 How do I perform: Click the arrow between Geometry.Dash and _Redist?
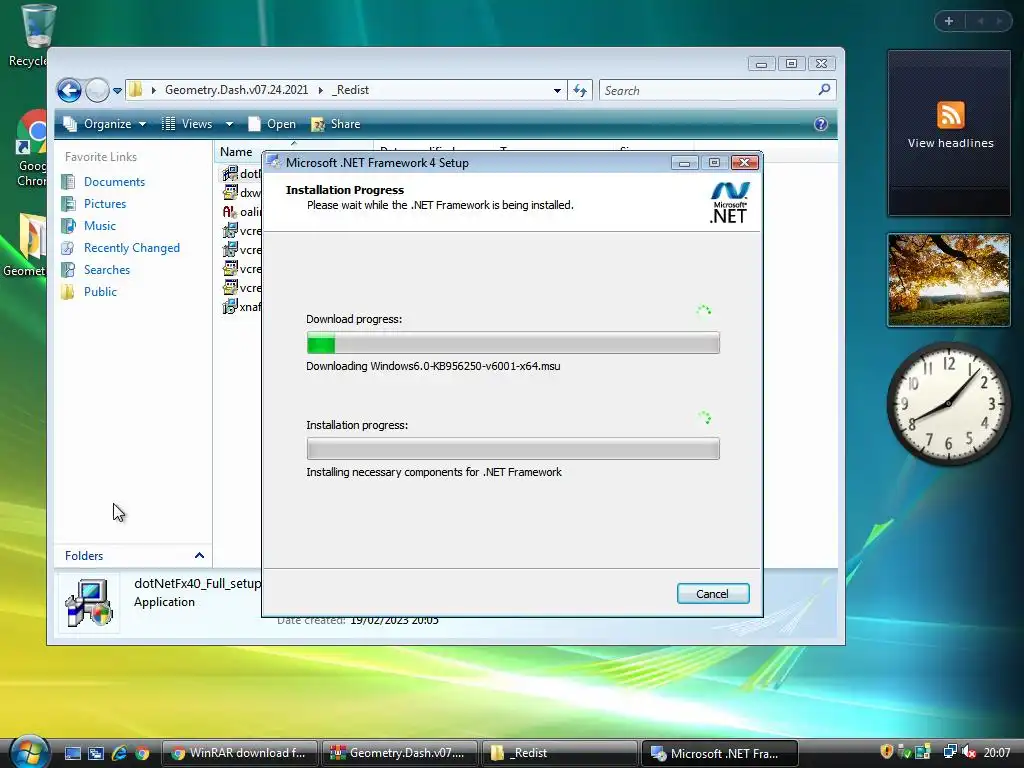pos(321,90)
